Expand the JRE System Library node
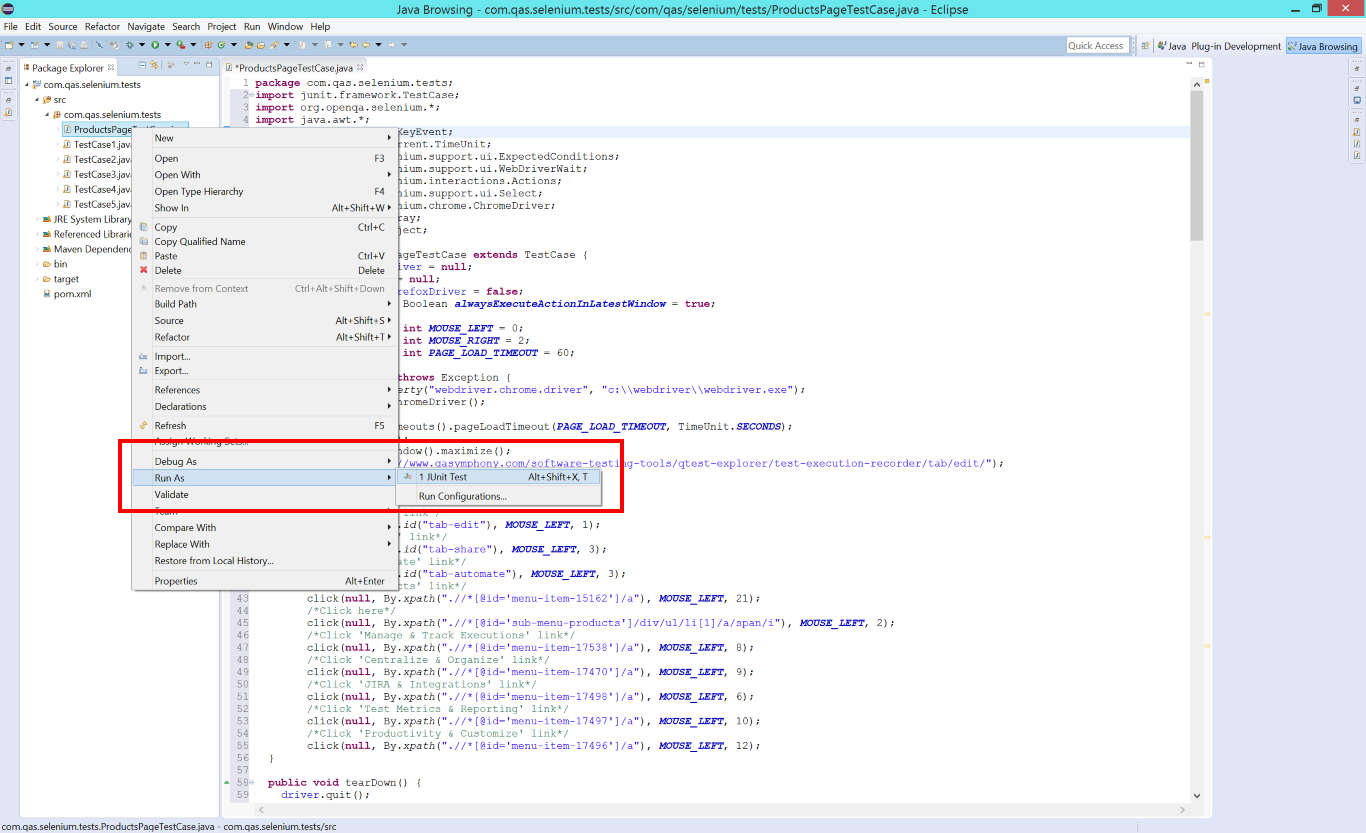The height and width of the screenshot is (833, 1366). pos(38,219)
